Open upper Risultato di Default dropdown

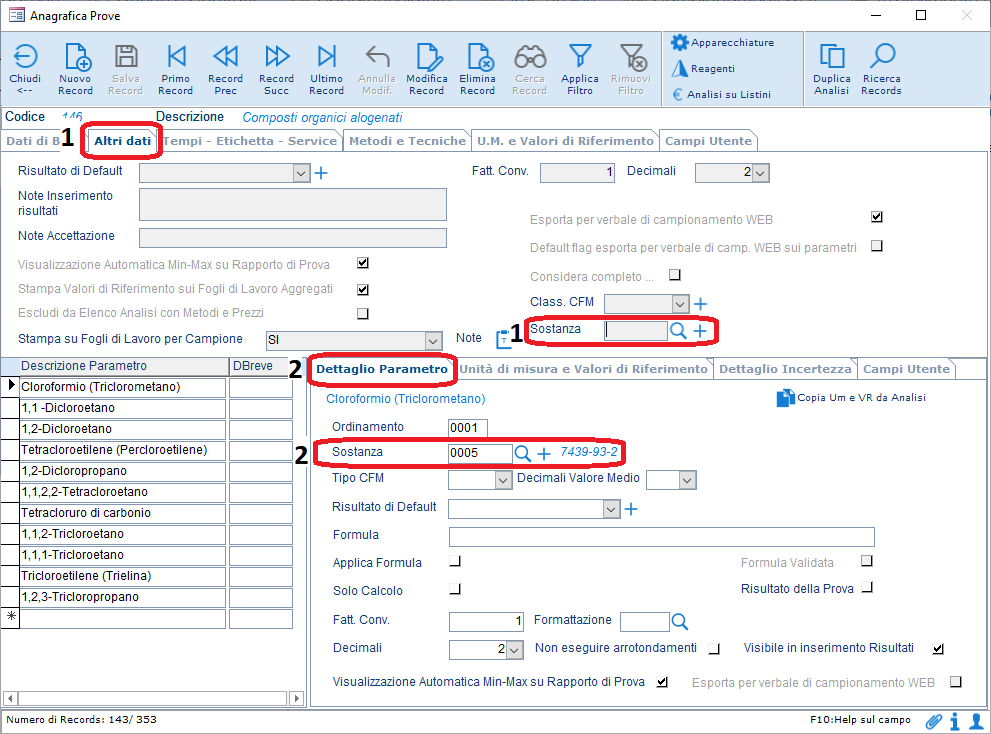301,173
